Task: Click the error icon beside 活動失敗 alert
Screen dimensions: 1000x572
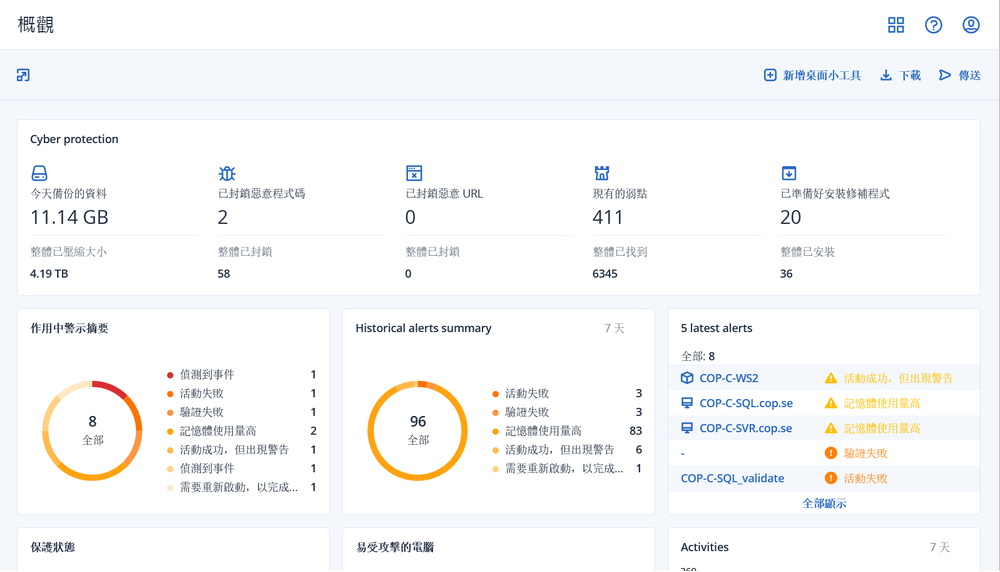Action: (830, 478)
